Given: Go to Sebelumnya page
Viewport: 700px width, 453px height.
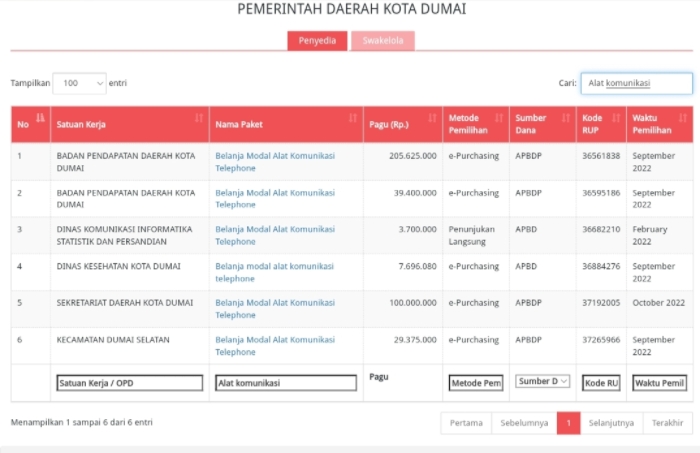Looking at the screenshot, I should pyautogui.click(x=524, y=423).
